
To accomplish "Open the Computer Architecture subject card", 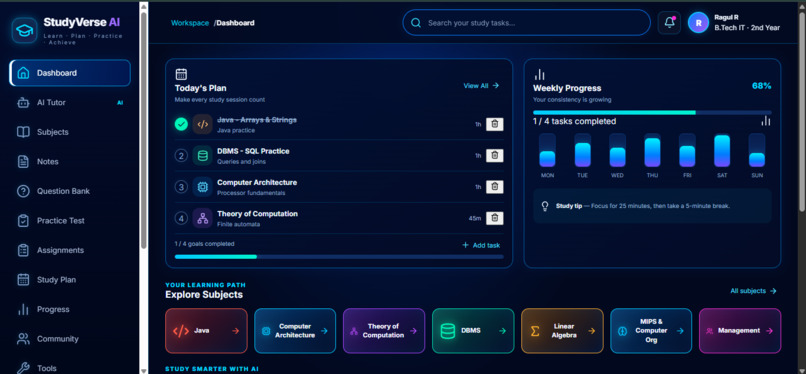I will [x=295, y=331].
